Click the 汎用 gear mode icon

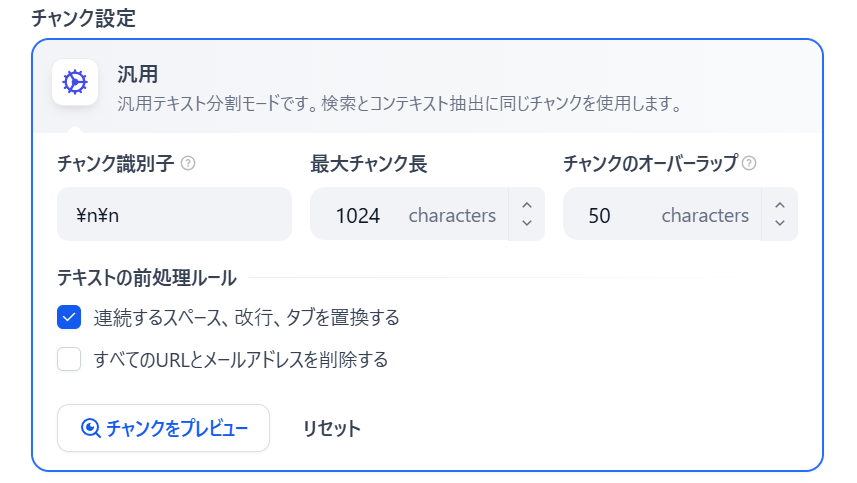[x=75, y=83]
